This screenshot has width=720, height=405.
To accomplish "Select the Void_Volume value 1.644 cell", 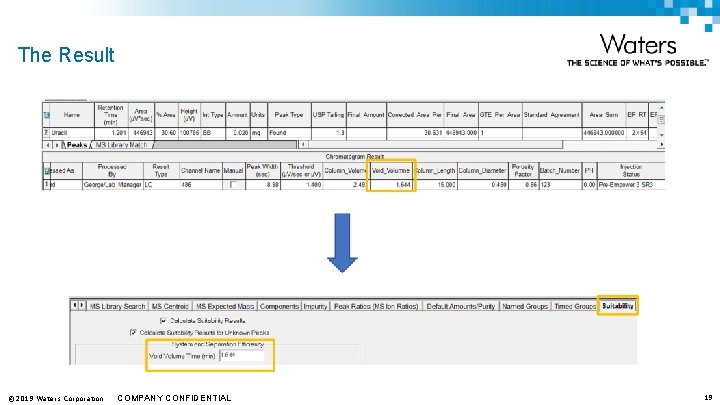I will 390,185.
